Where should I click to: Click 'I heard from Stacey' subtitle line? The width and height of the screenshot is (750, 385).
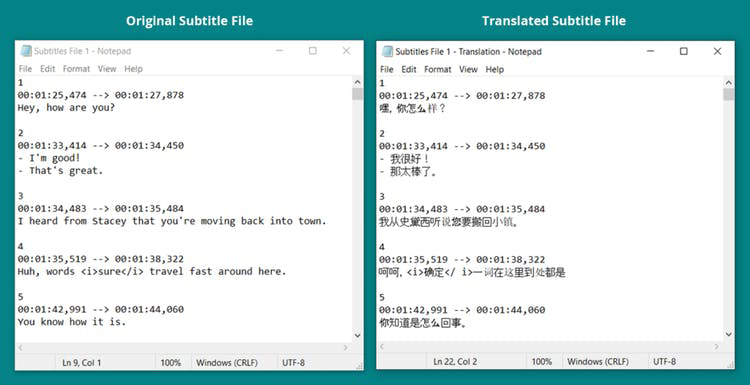[x=172, y=221]
